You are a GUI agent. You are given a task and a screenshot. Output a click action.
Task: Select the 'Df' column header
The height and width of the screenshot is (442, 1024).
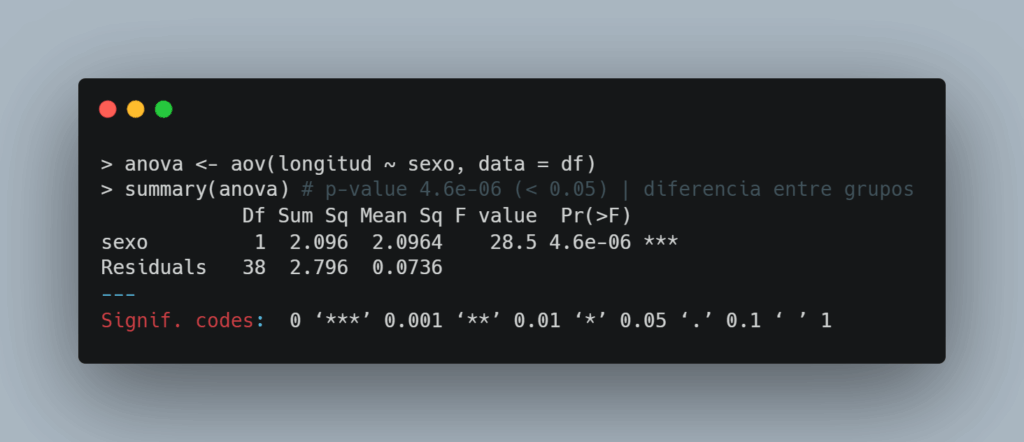point(254,216)
